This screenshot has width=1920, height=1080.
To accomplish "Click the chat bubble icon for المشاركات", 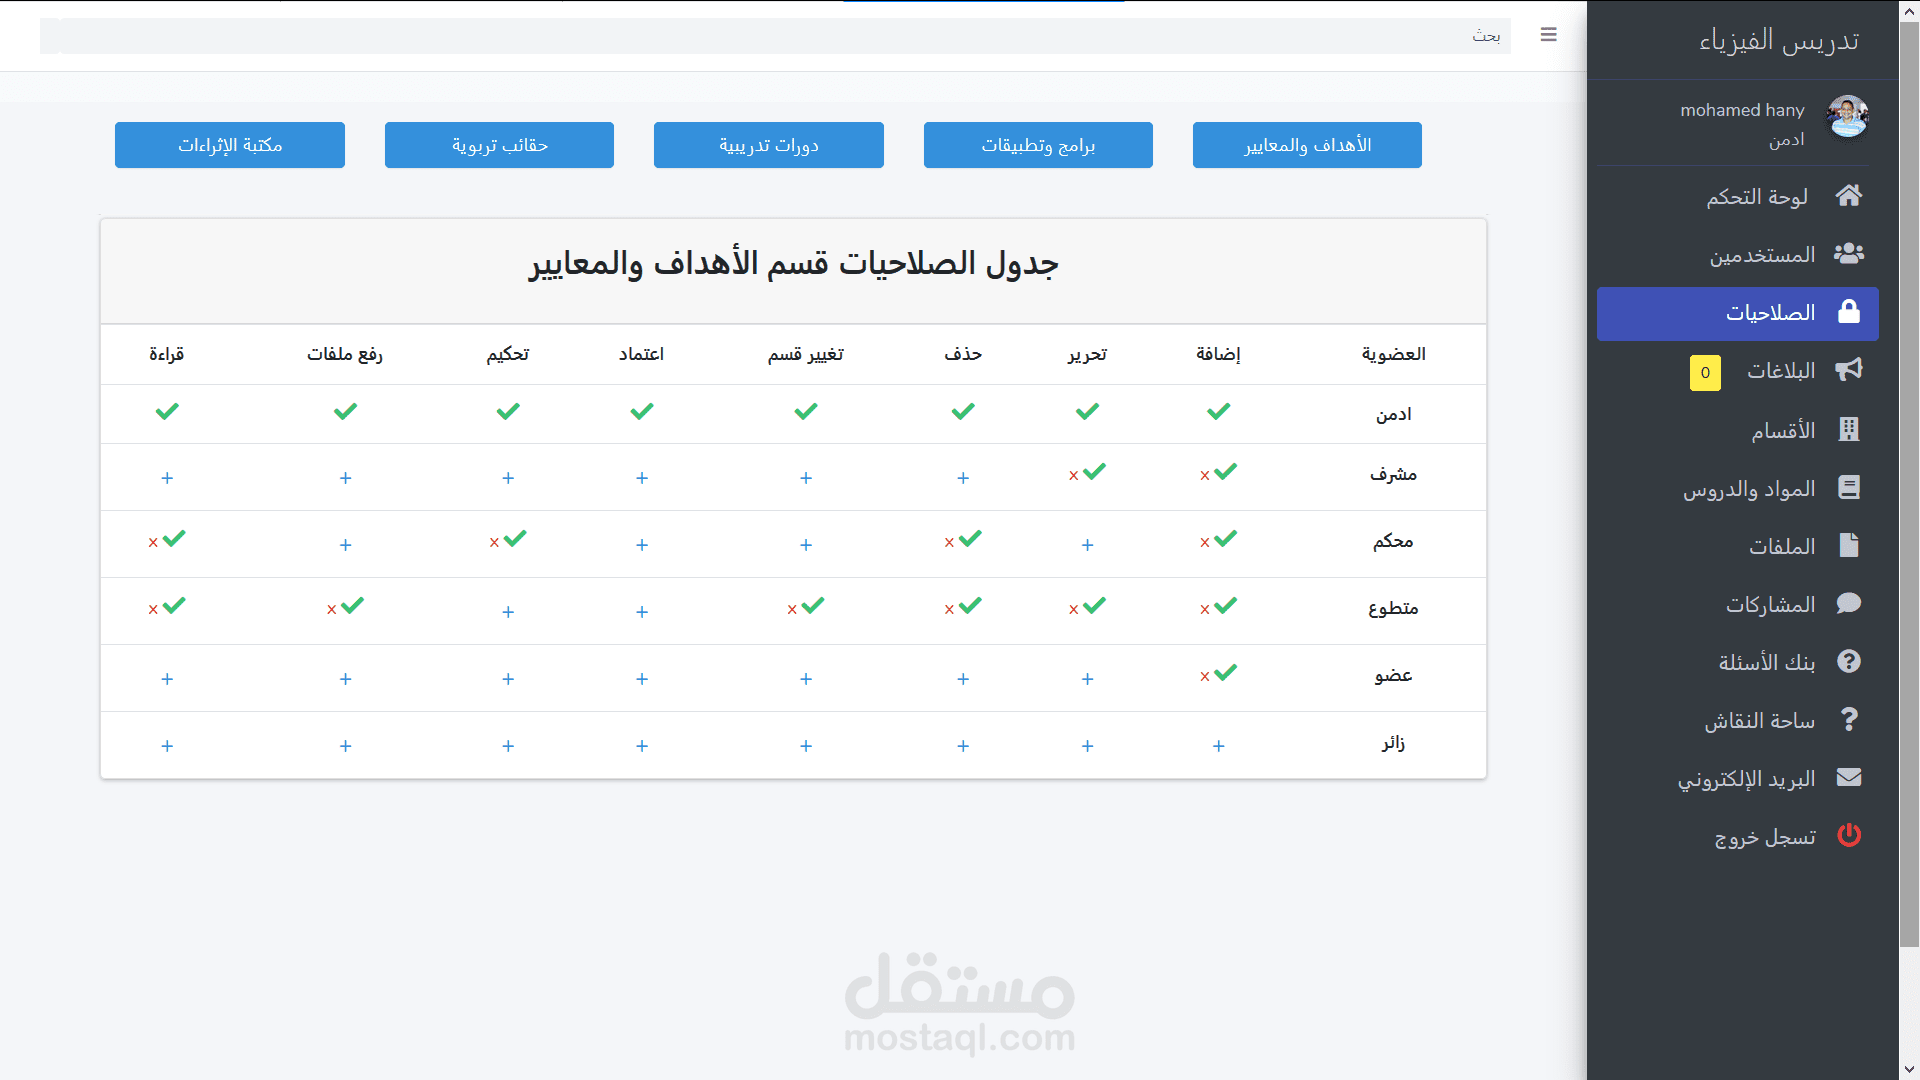I will tap(1848, 604).
